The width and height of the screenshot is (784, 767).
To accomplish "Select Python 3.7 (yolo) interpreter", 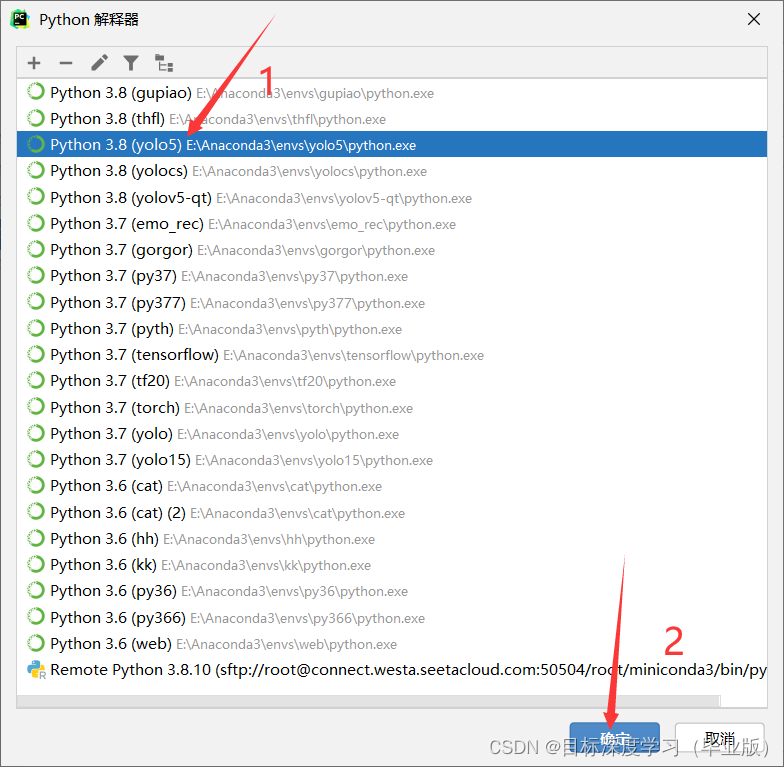I will point(392,434).
